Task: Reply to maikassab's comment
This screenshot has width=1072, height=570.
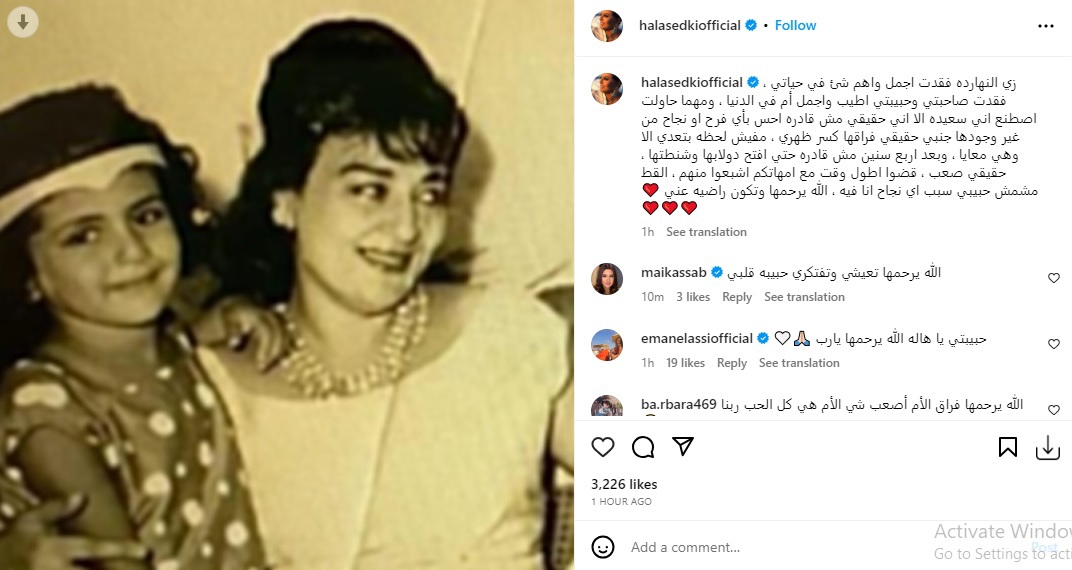Action: click(737, 297)
